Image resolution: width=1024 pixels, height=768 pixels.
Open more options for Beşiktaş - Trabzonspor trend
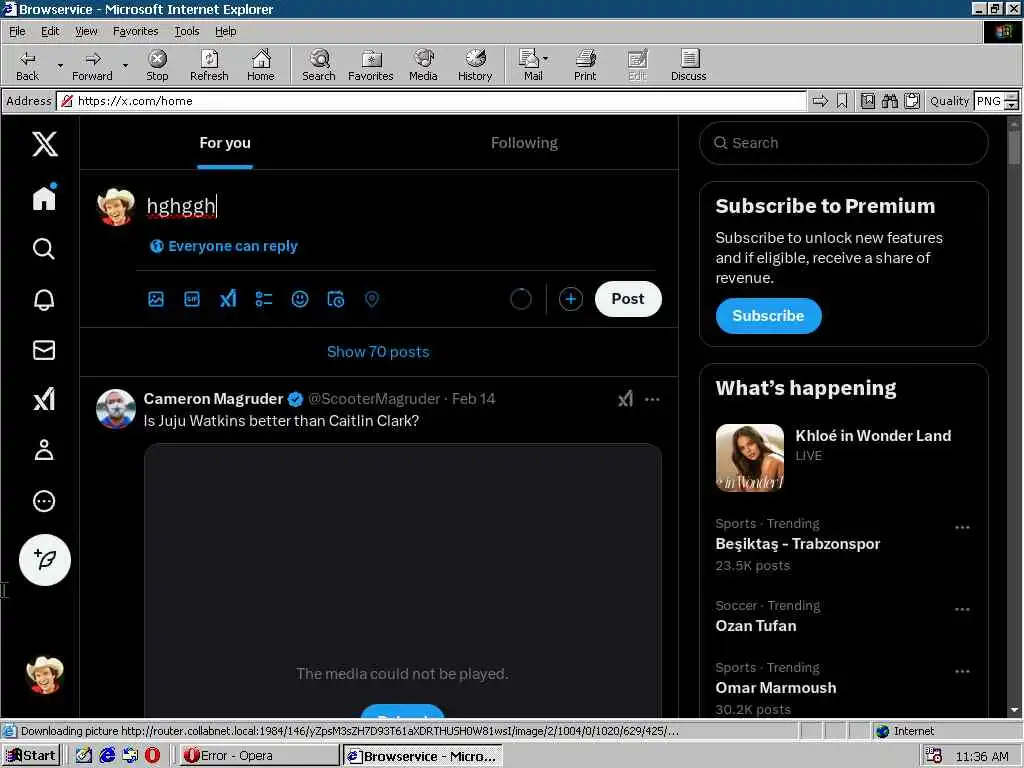[962, 527]
